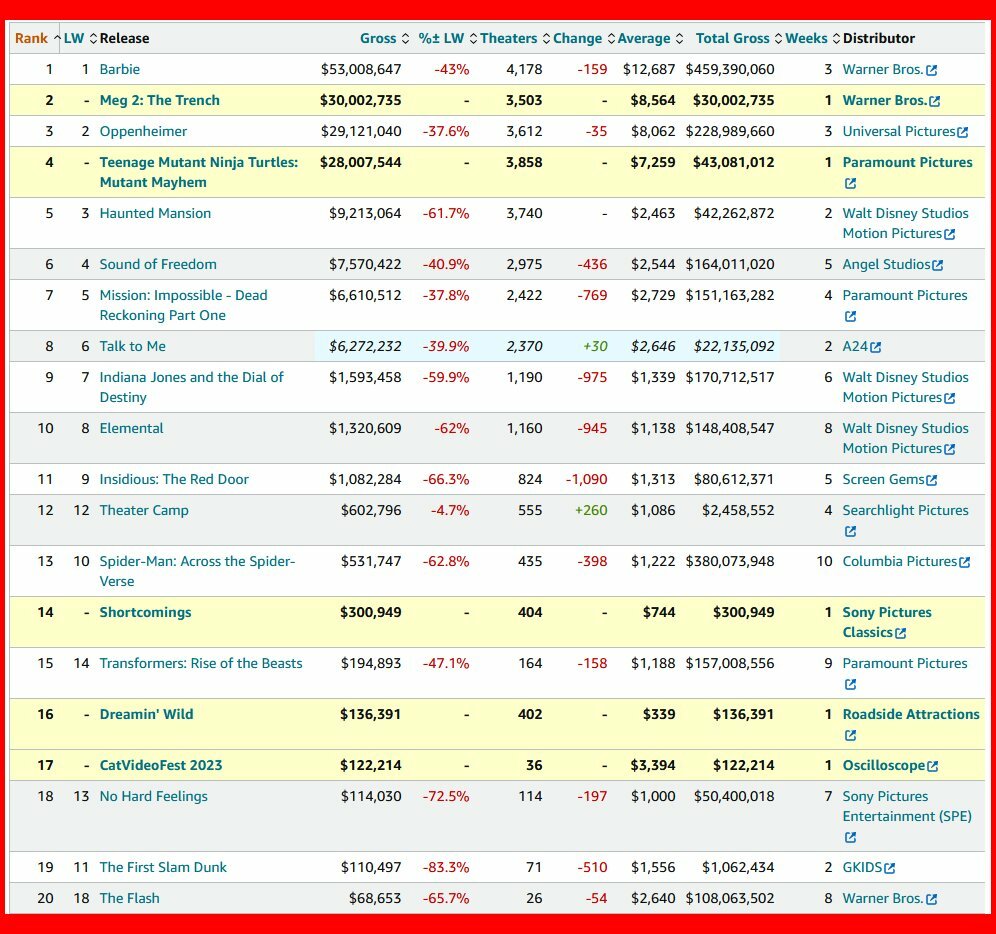Click external link icon beside Screen Gems
Screen dimensions: 996x934
tap(932, 480)
